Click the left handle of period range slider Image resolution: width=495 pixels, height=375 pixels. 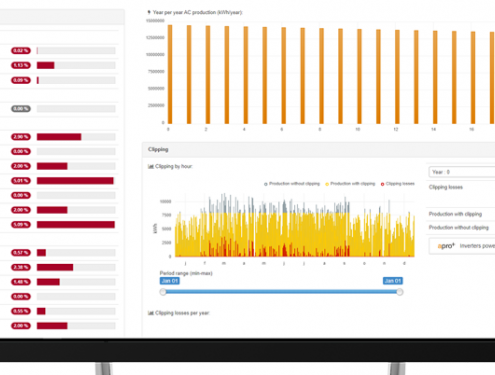tap(163, 292)
